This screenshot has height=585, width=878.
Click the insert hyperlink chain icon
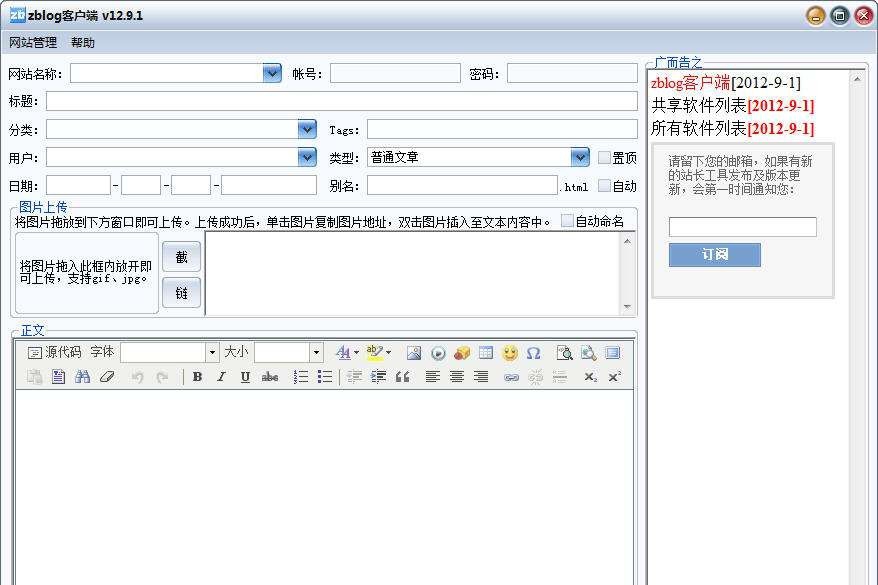pyautogui.click(x=510, y=377)
